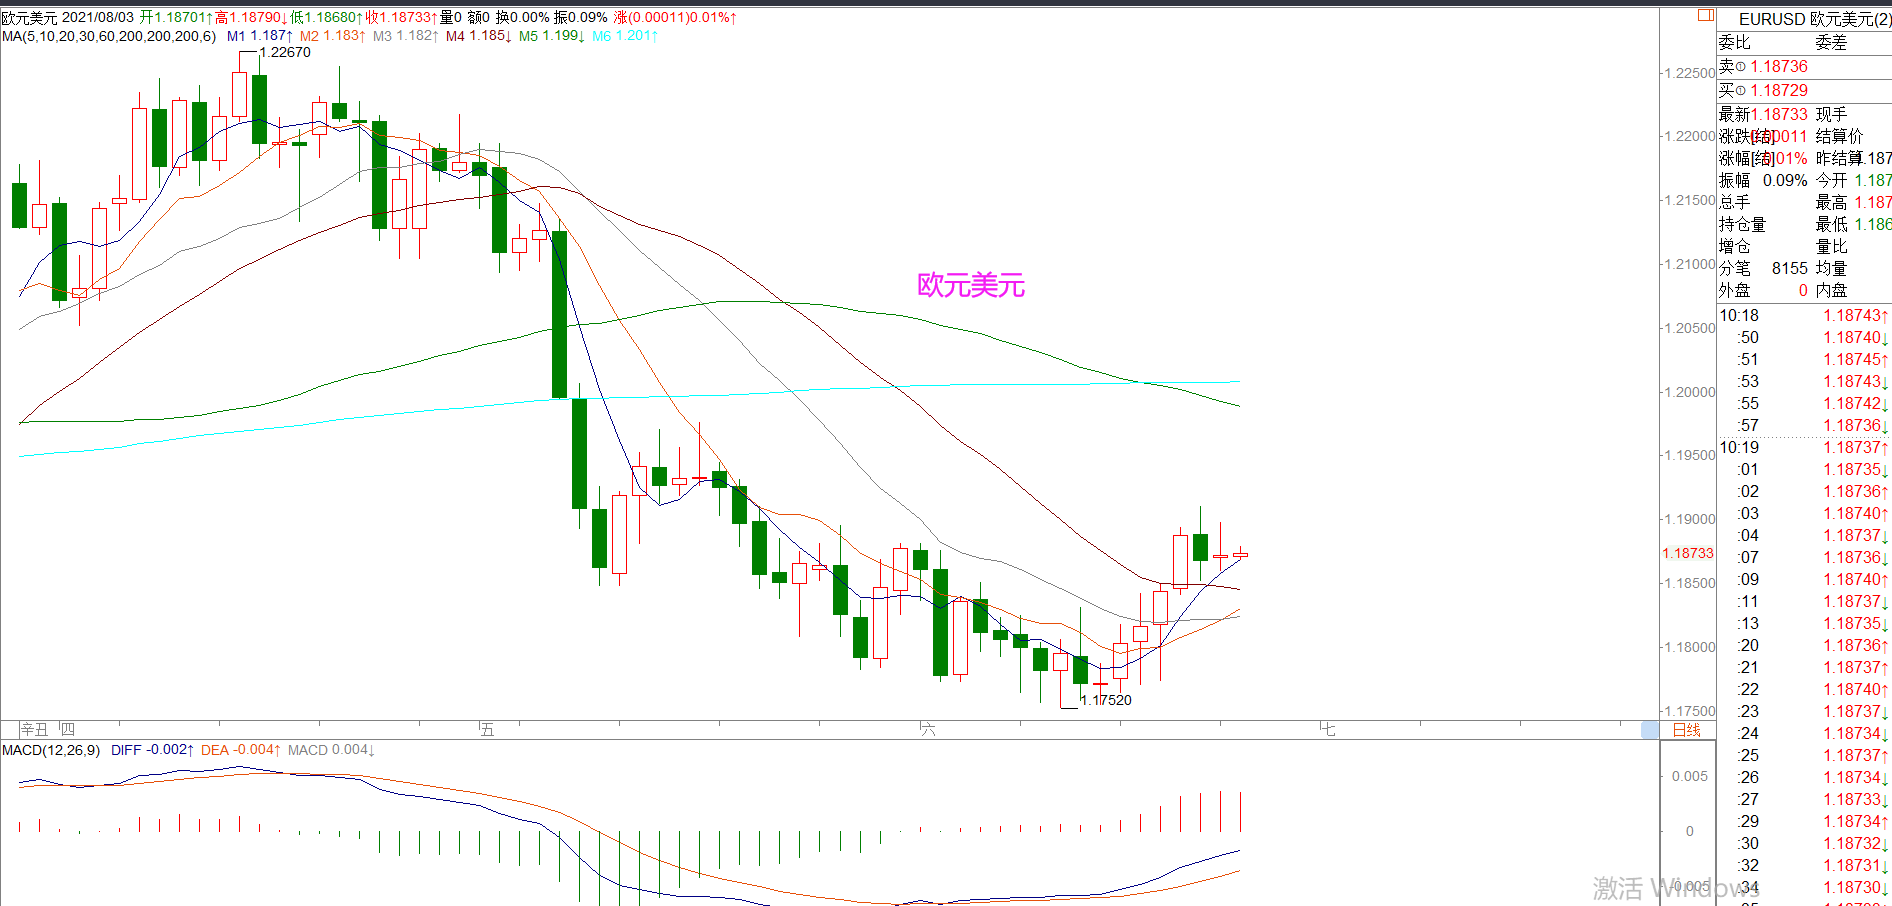Click the close price 收1.18733 in header
The width and height of the screenshot is (1892, 906).
[402, 17]
